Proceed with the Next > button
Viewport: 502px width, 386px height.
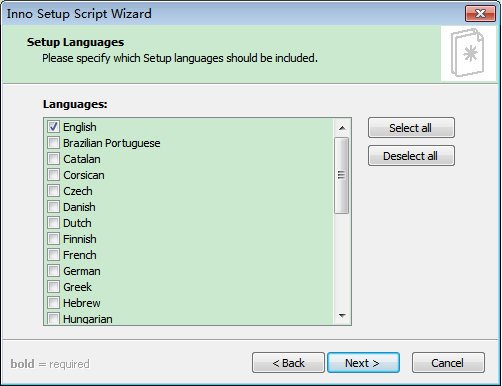[x=363, y=363]
